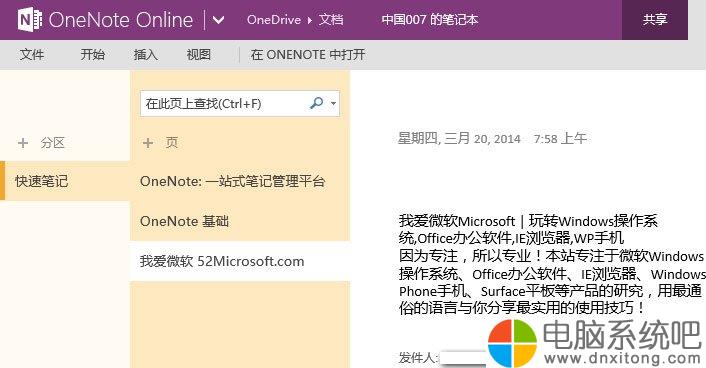Image resolution: width=706 pixels, height=368 pixels.
Task: Add a new page with + 页
Action: [x=160, y=143]
